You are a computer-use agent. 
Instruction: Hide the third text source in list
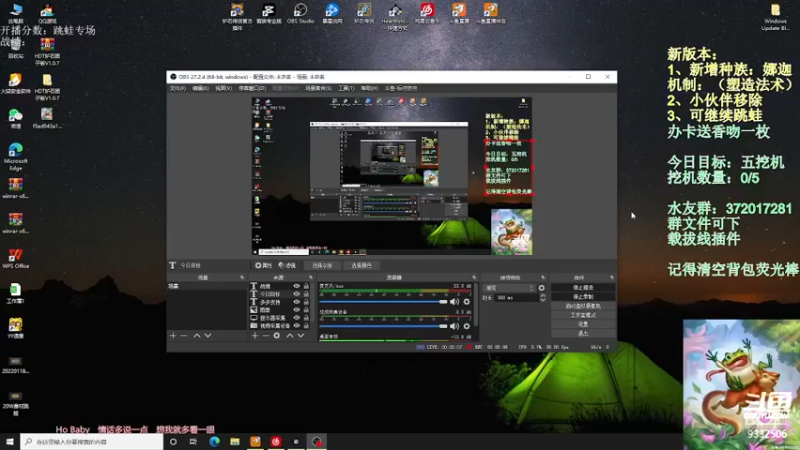click(x=296, y=302)
